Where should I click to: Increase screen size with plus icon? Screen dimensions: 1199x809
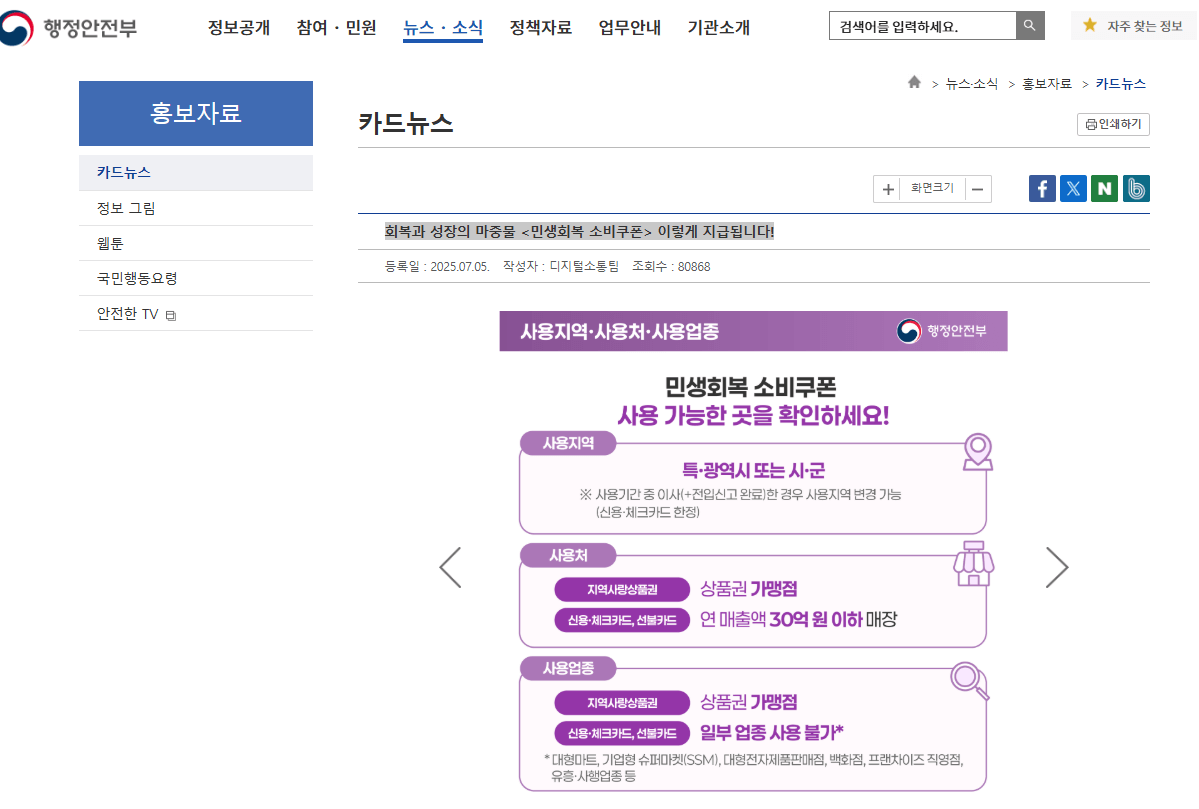click(888, 189)
